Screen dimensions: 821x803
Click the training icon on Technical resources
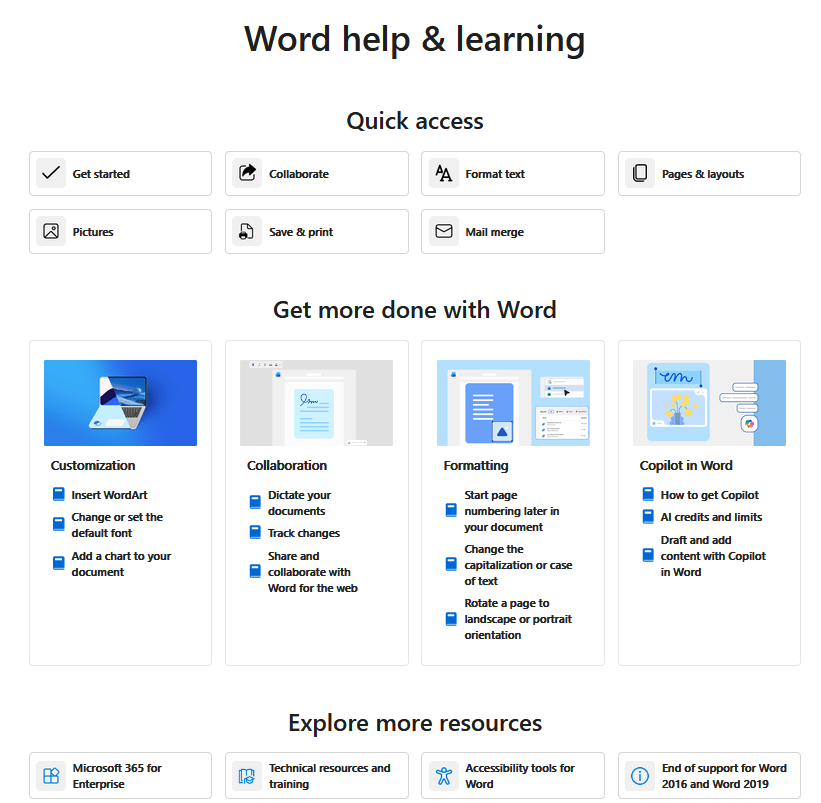tap(247, 775)
